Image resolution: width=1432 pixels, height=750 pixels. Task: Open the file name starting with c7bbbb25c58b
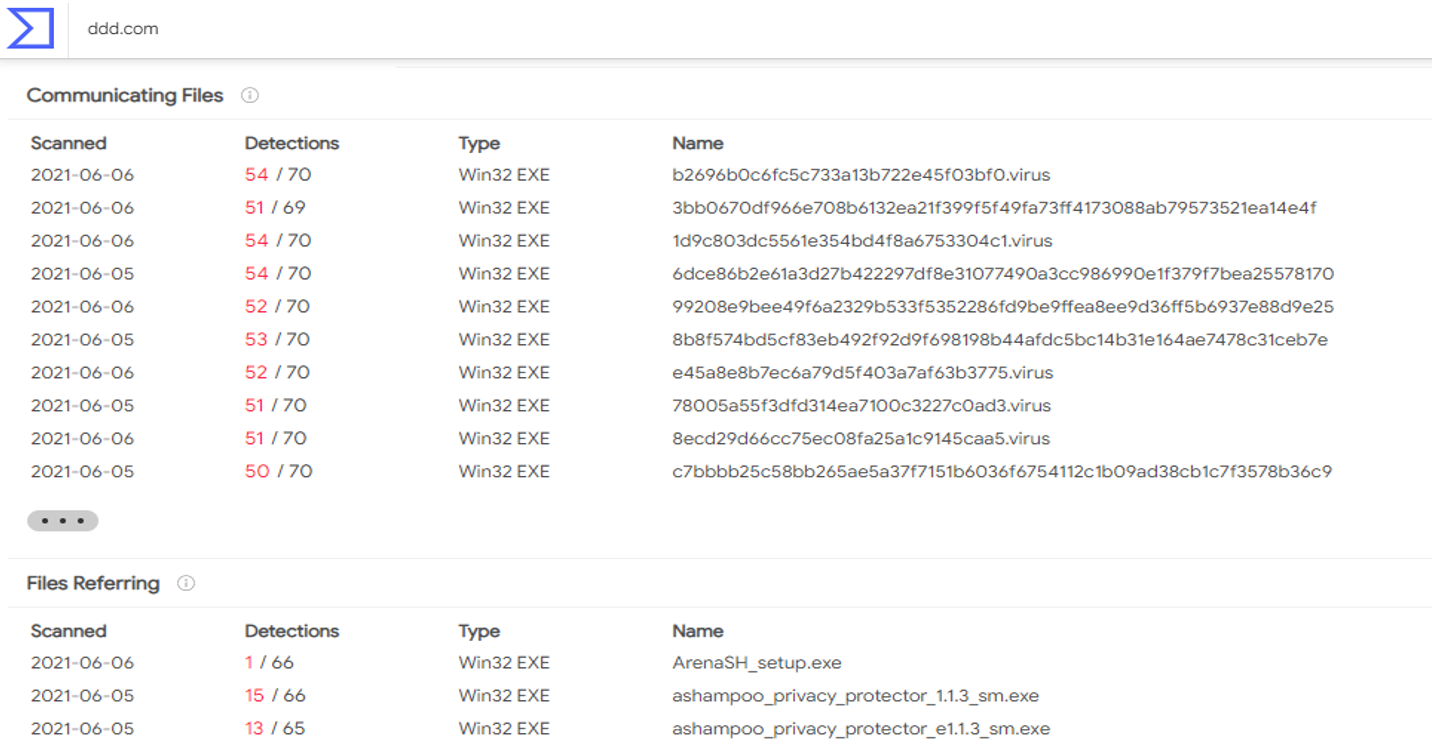[x=1002, y=472]
